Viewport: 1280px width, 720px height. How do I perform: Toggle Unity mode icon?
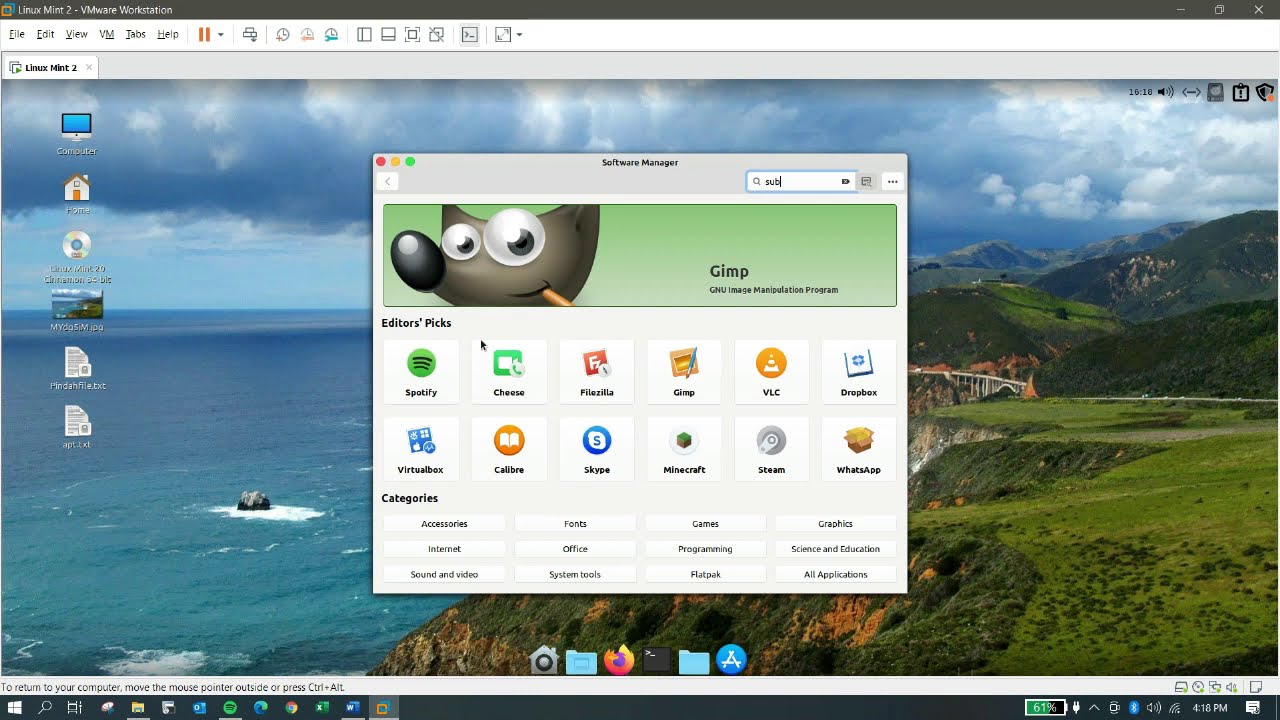click(436, 34)
